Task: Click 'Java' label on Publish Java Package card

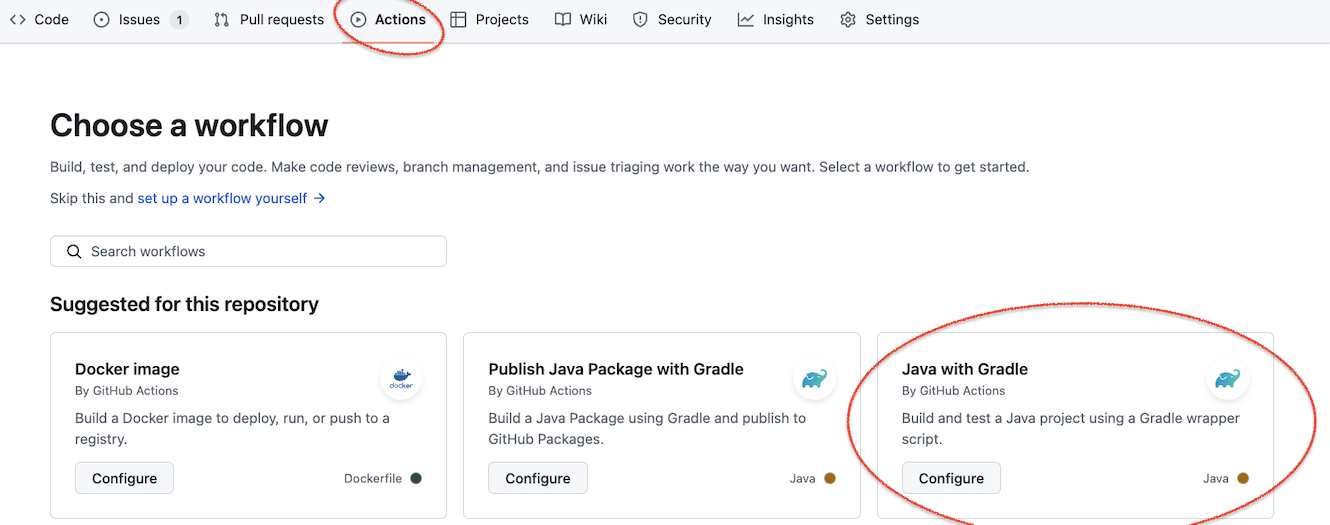Action: click(x=802, y=478)
